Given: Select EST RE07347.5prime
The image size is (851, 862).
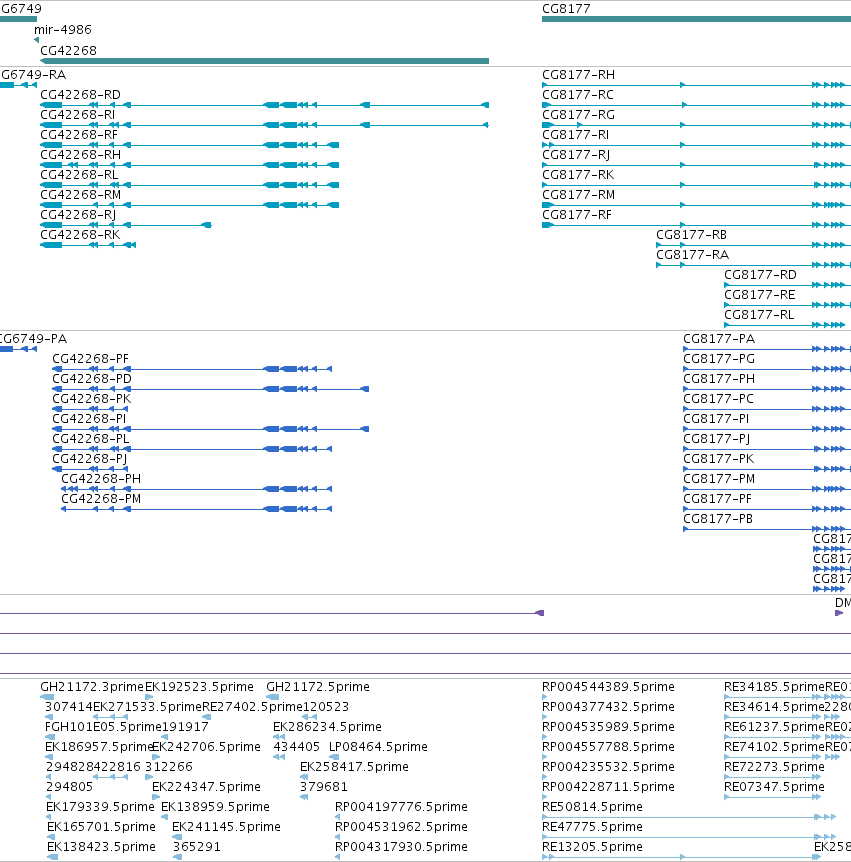Looking at the screenshot, I should tap(774, 787).
